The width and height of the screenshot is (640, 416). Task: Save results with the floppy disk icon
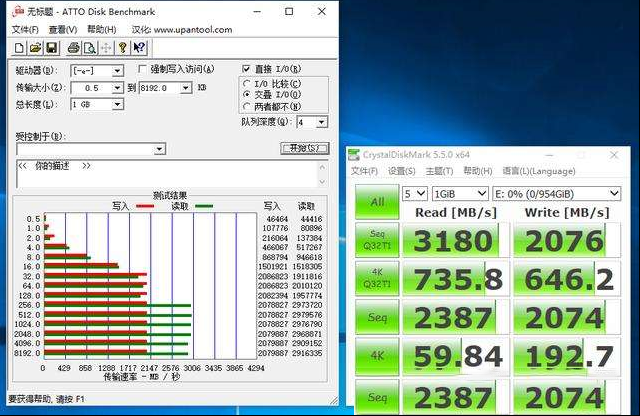(52, 48)
